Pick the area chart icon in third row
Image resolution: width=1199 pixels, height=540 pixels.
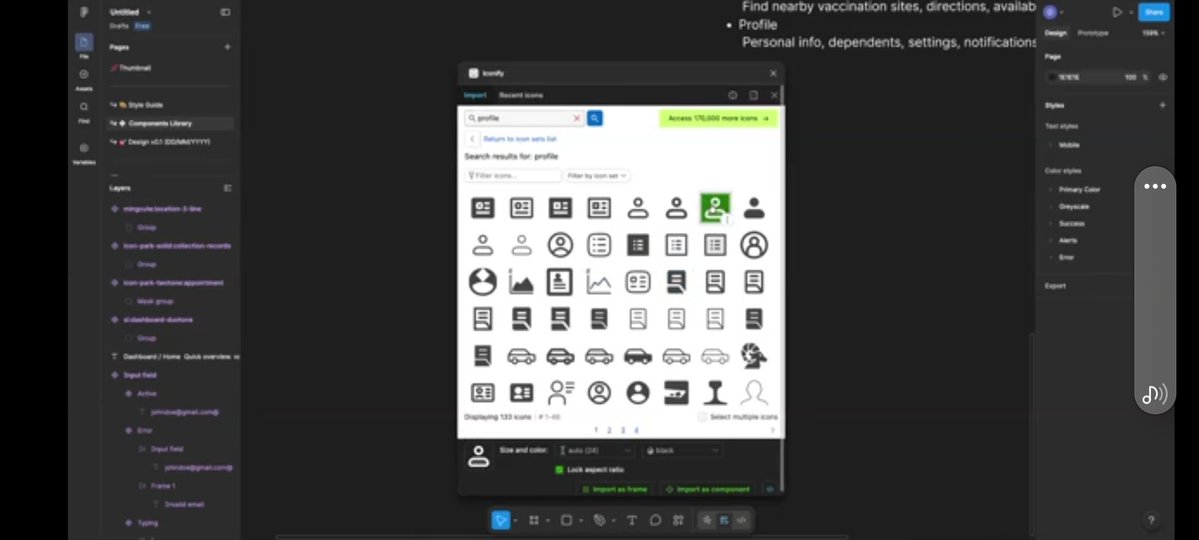tap(521, 282)
